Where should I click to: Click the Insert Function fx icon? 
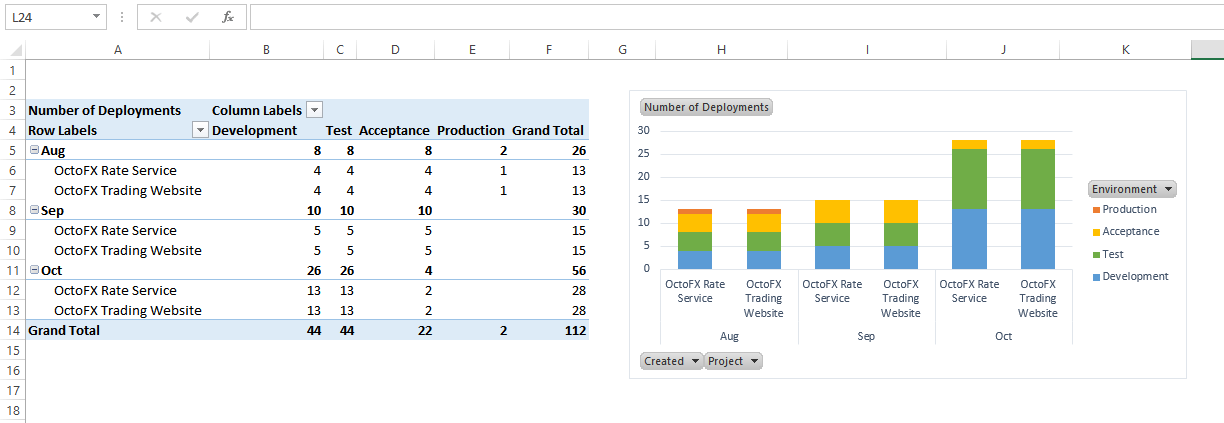click(x=228, y=17)
